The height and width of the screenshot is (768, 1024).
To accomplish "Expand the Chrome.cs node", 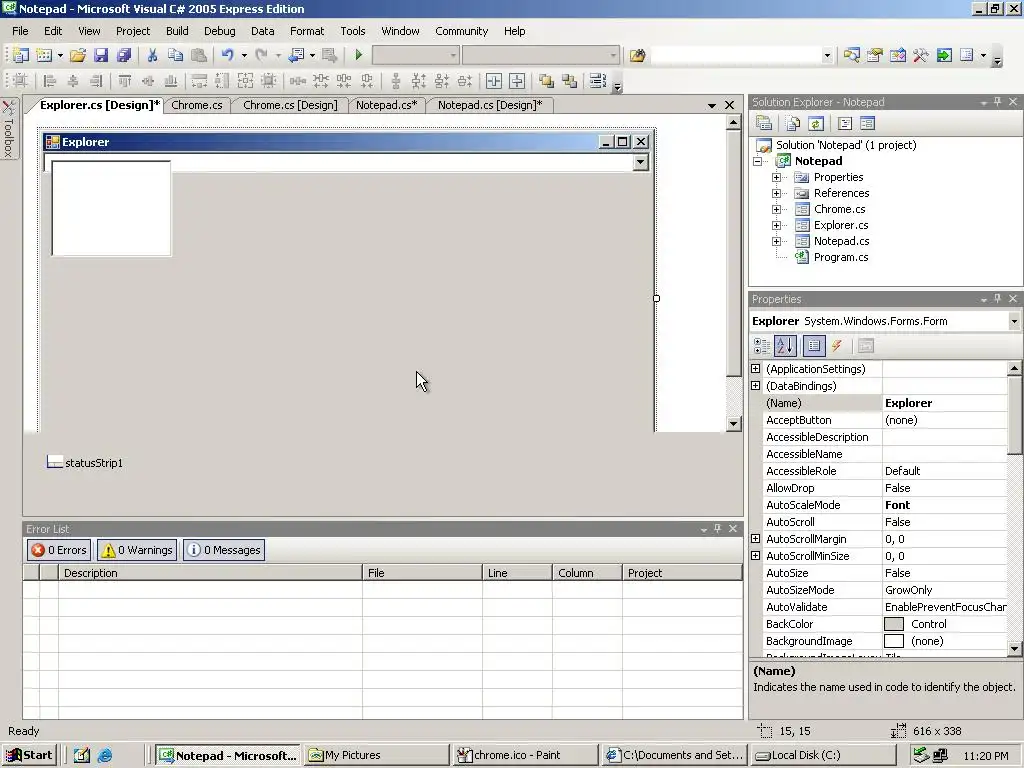I will point(776,209).
